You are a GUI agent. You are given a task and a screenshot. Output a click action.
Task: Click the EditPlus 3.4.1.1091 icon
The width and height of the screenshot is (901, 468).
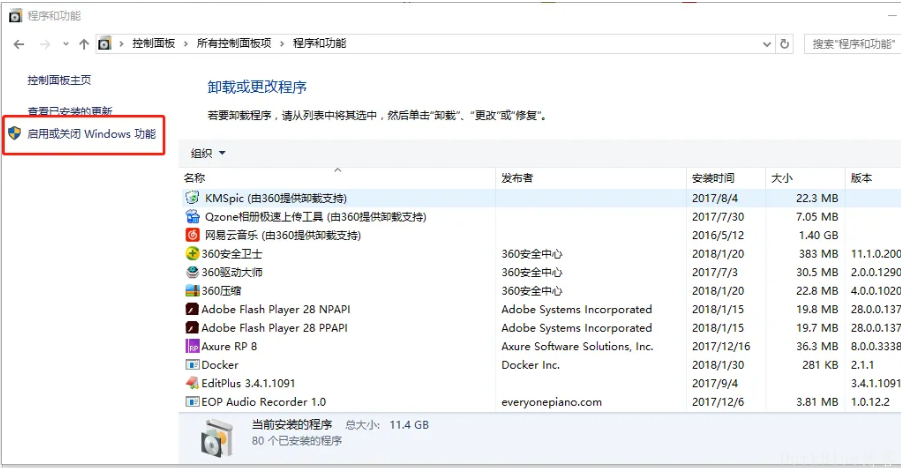coord(192,383)
